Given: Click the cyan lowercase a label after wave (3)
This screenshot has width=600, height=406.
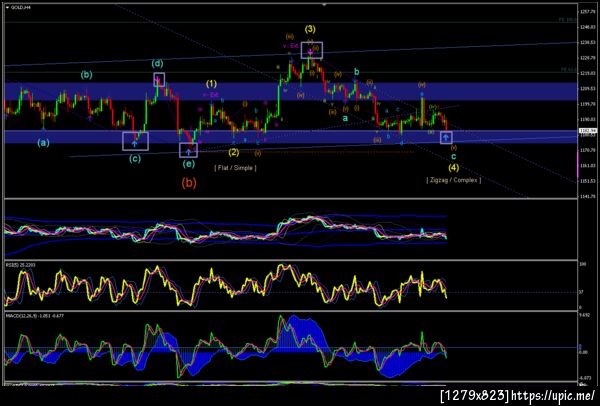Looking at the screenshot, I should click(x=345, y=119).
